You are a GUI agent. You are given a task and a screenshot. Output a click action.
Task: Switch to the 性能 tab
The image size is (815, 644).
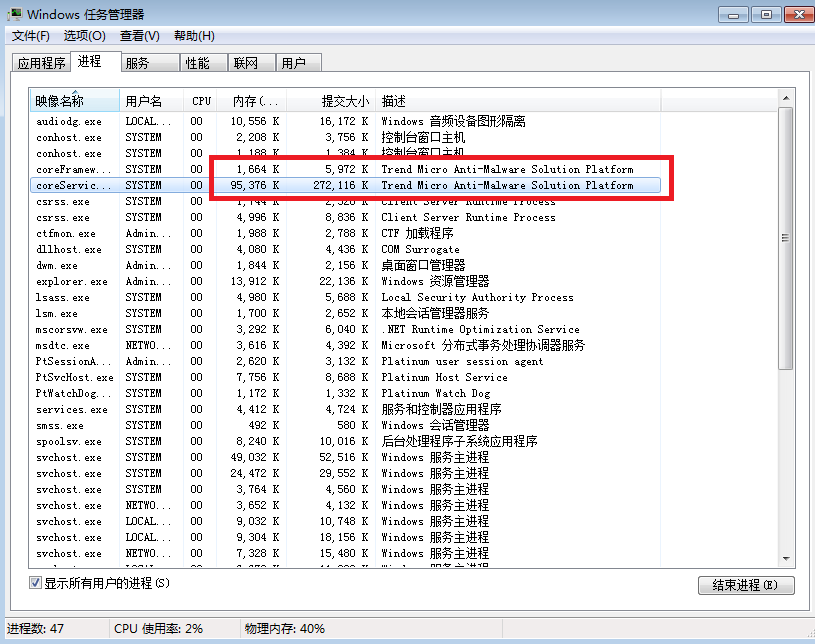(x=197, y=63)
